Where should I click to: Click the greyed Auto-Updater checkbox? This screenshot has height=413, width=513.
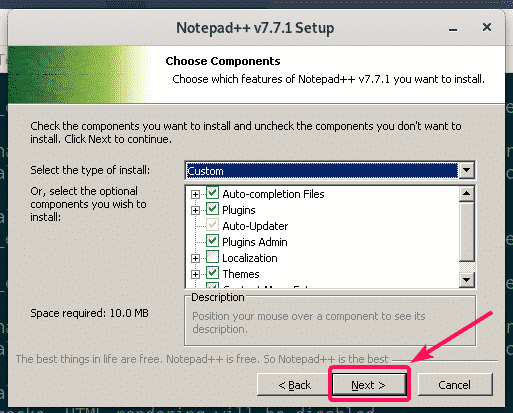click(212, 225)
